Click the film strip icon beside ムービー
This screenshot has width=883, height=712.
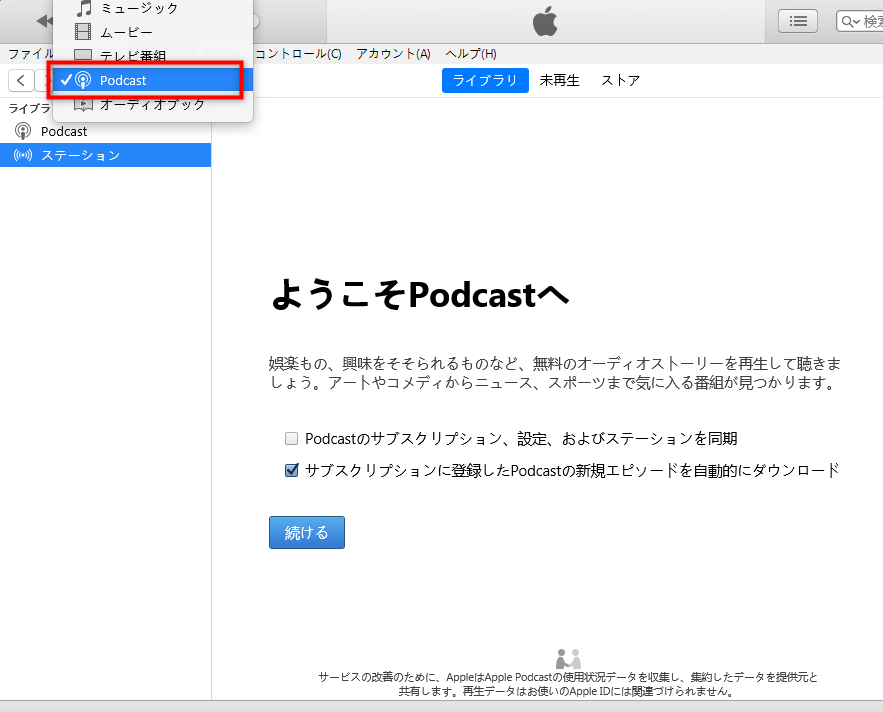coord(83,32)
